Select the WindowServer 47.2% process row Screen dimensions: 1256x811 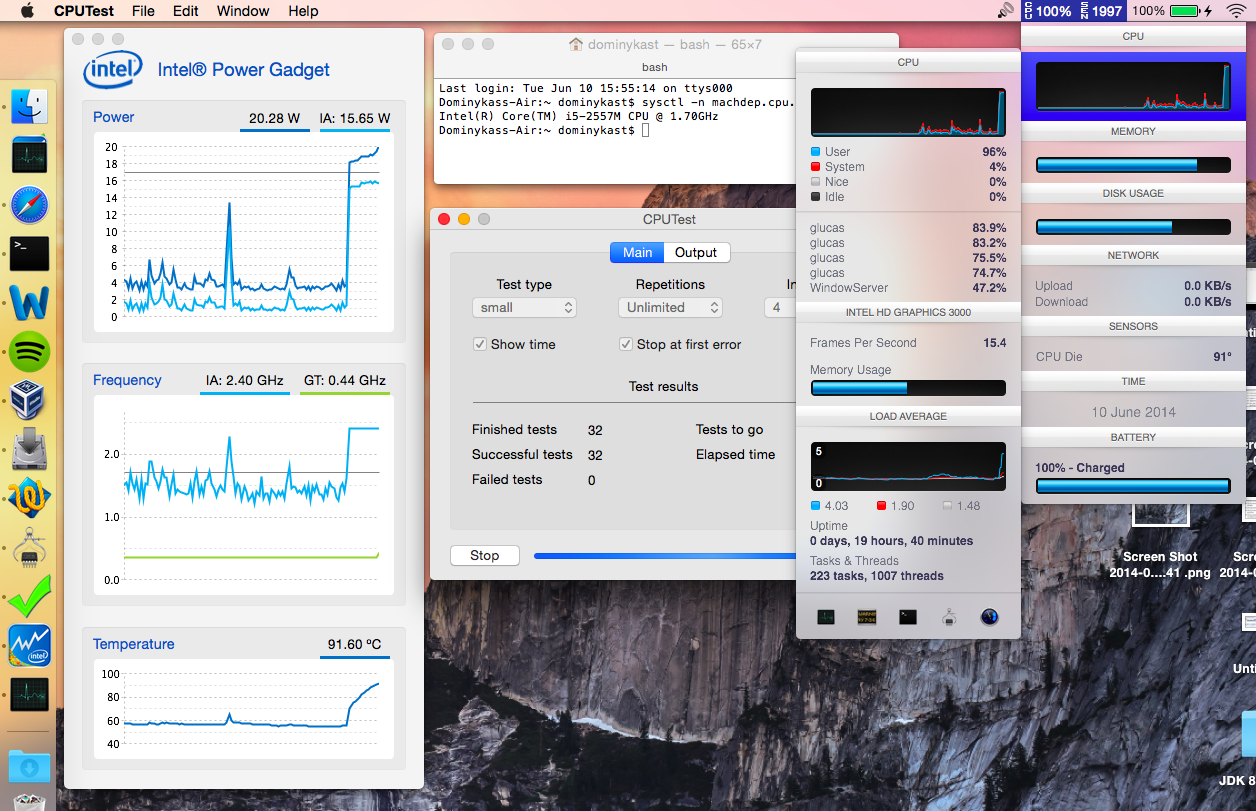(x=908, y=288)
